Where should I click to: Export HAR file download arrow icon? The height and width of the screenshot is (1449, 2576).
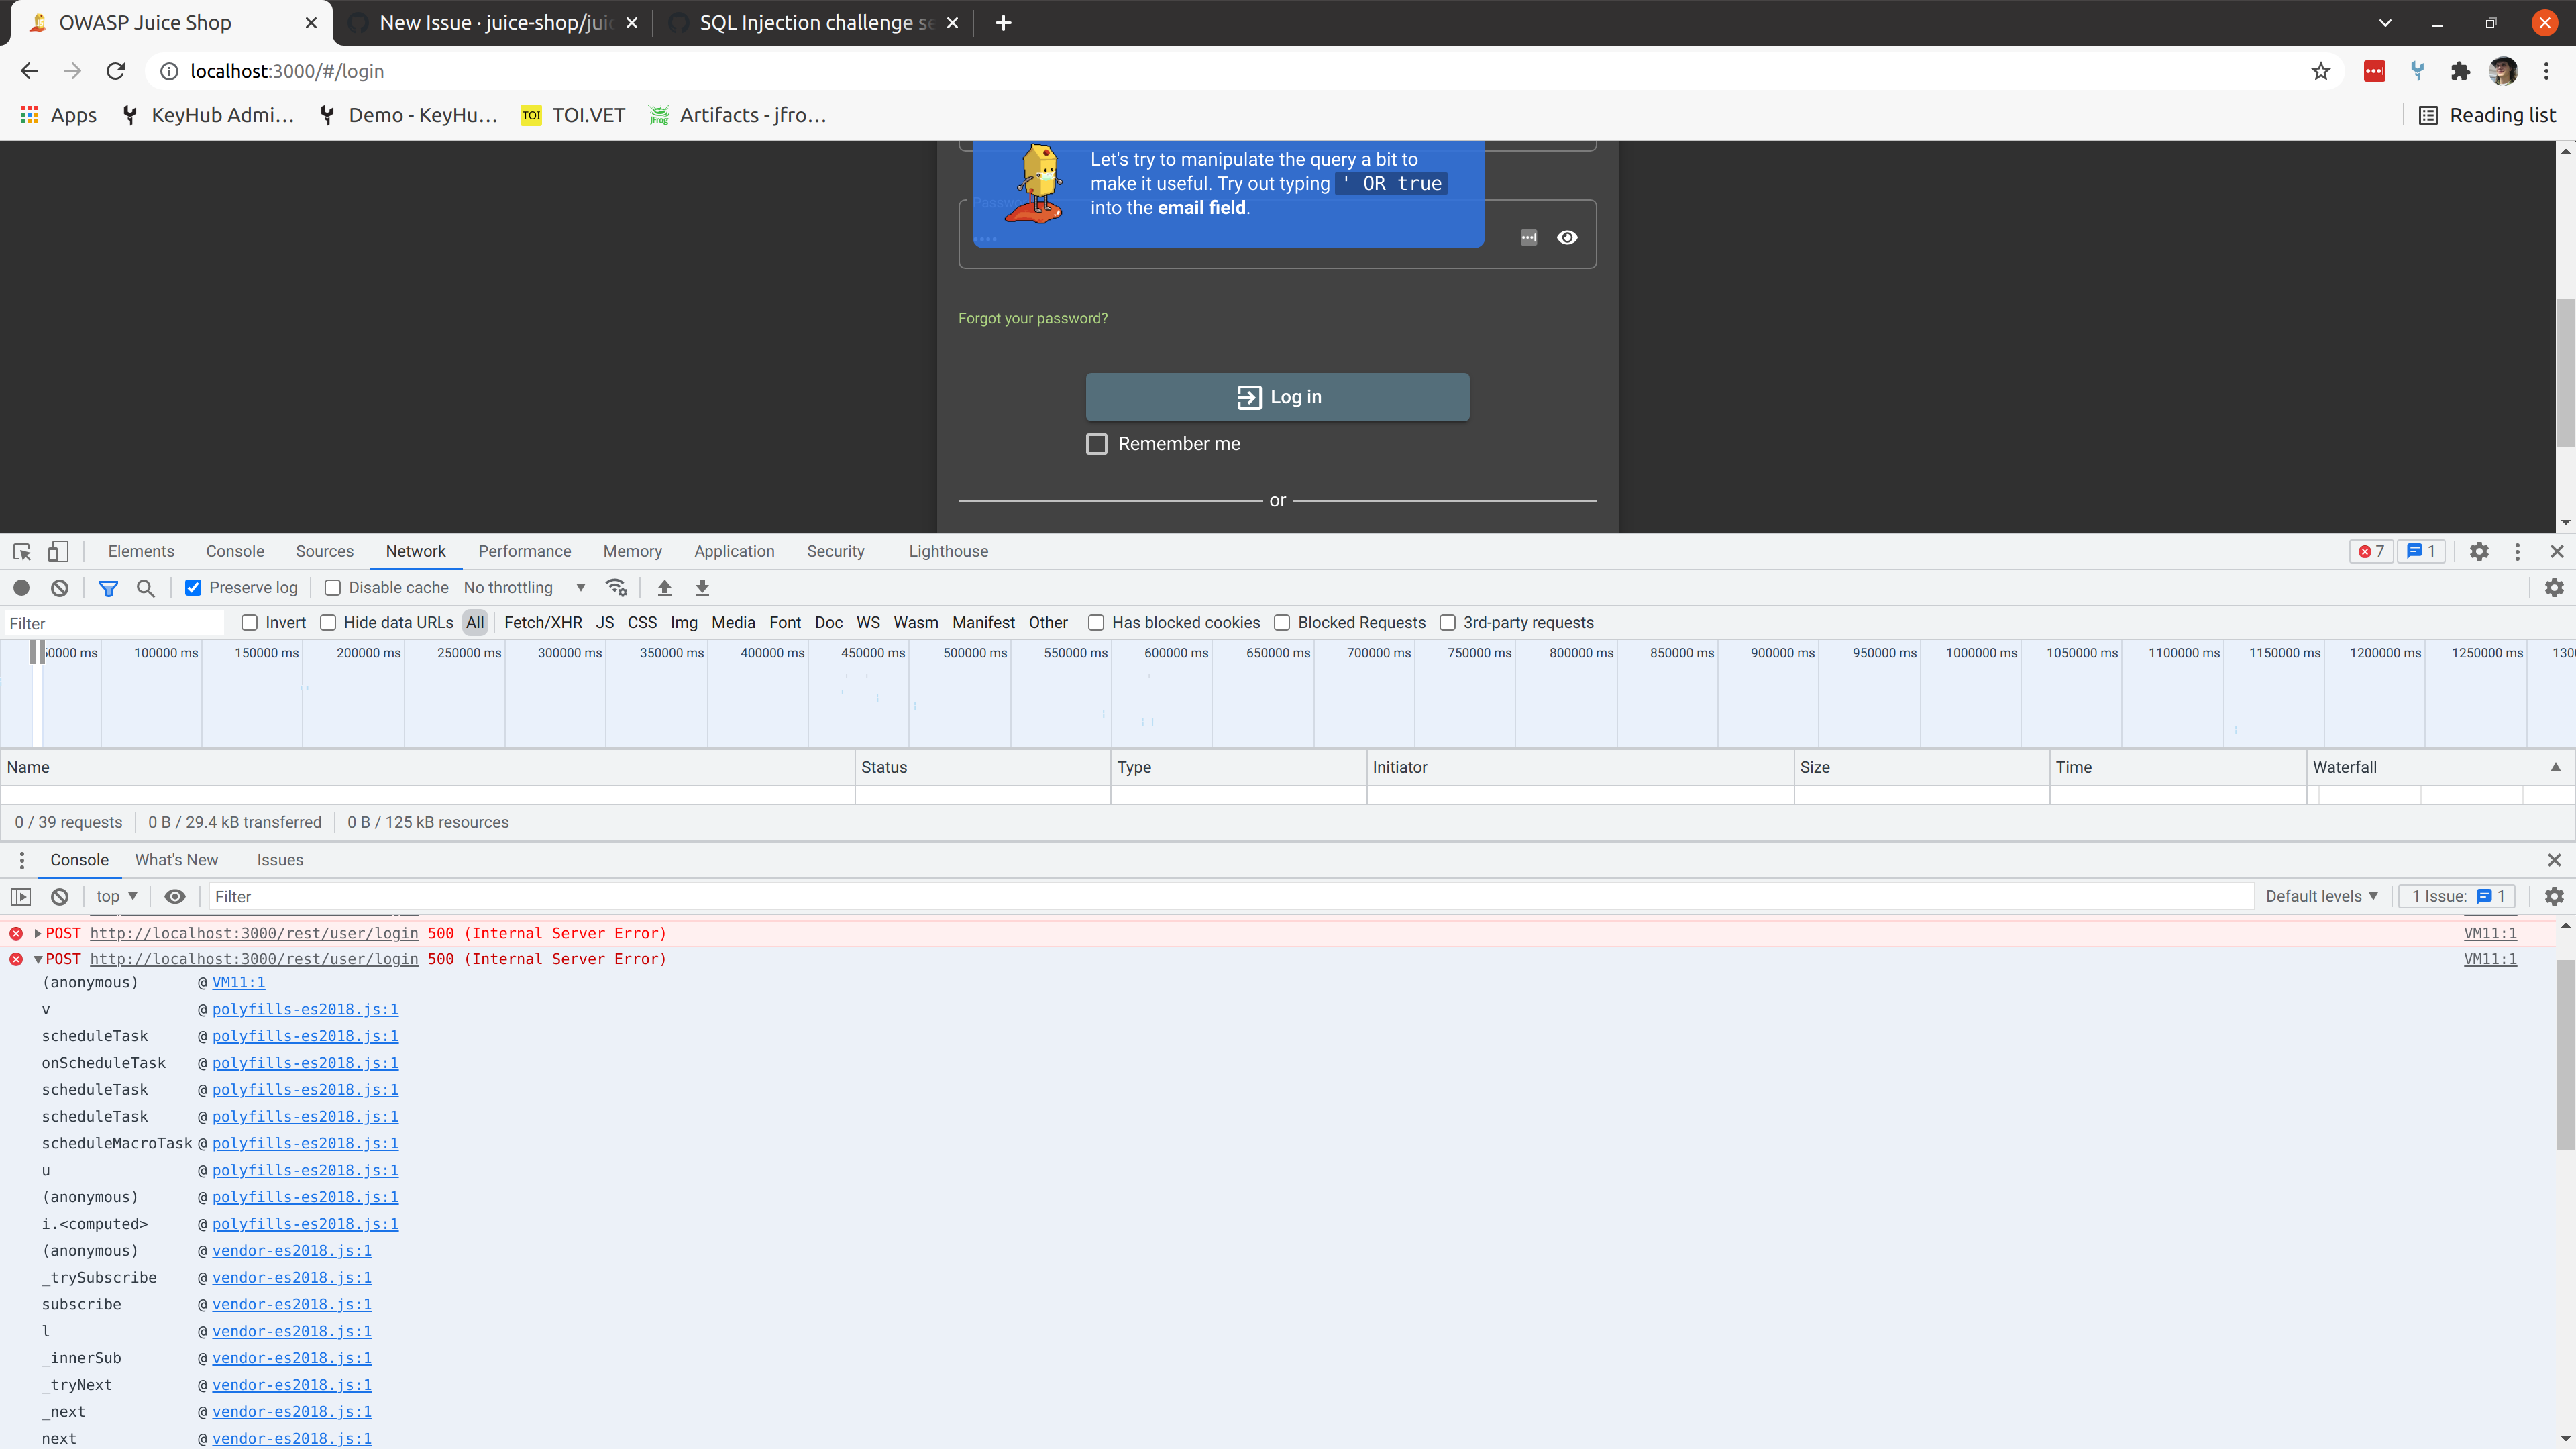(702, 588)
